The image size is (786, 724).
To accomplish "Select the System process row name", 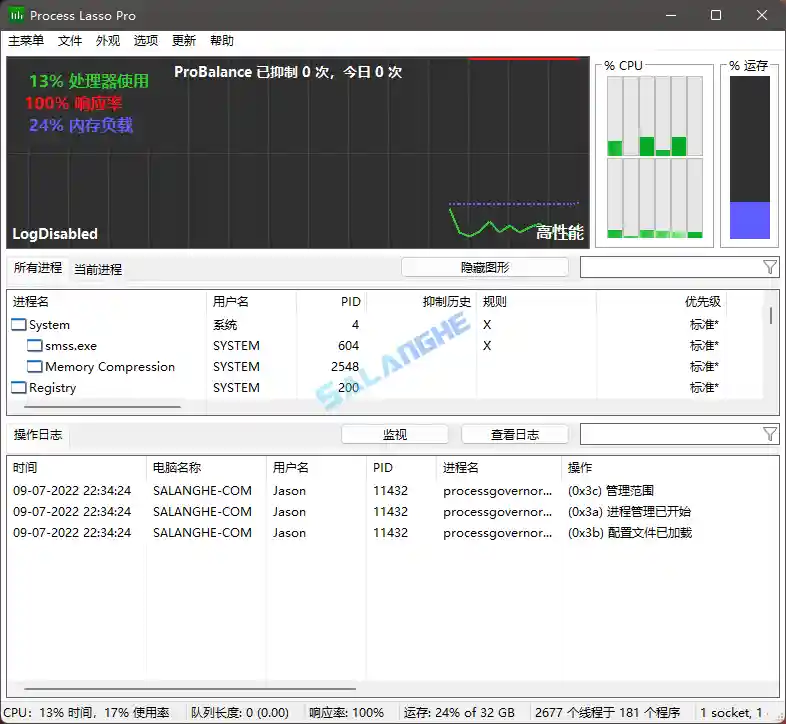I will 49,325.
